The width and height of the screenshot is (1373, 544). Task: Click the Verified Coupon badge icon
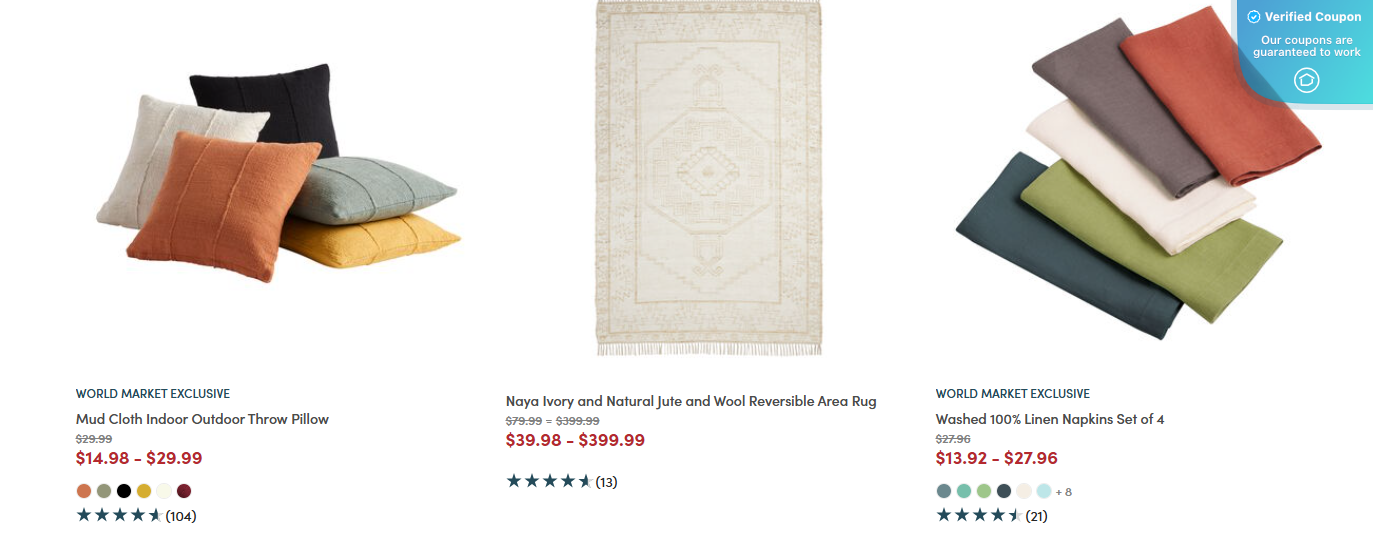pyautogui.click(x=1306, y=80)
